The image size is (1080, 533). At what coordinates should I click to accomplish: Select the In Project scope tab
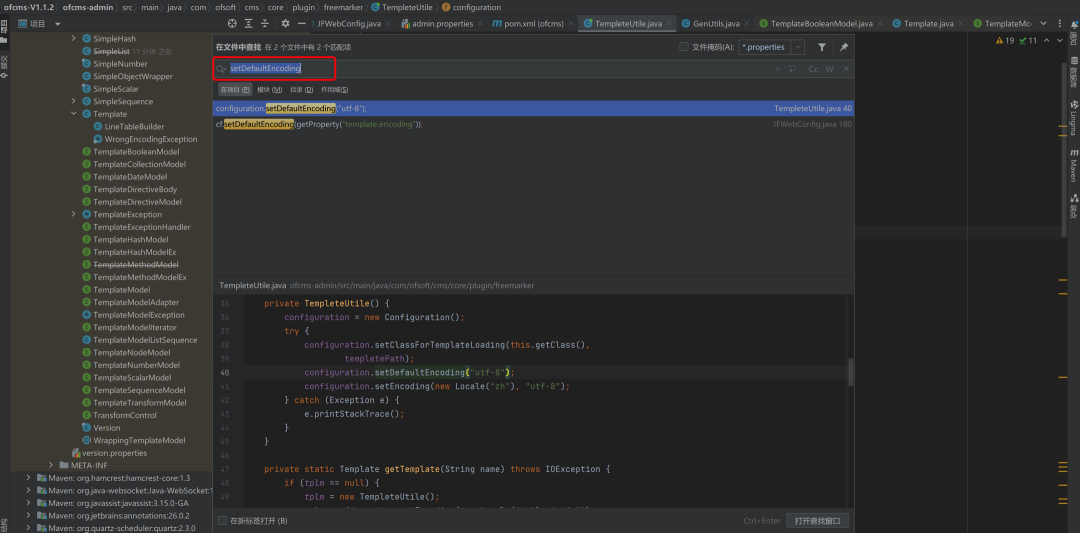[235, 90]
